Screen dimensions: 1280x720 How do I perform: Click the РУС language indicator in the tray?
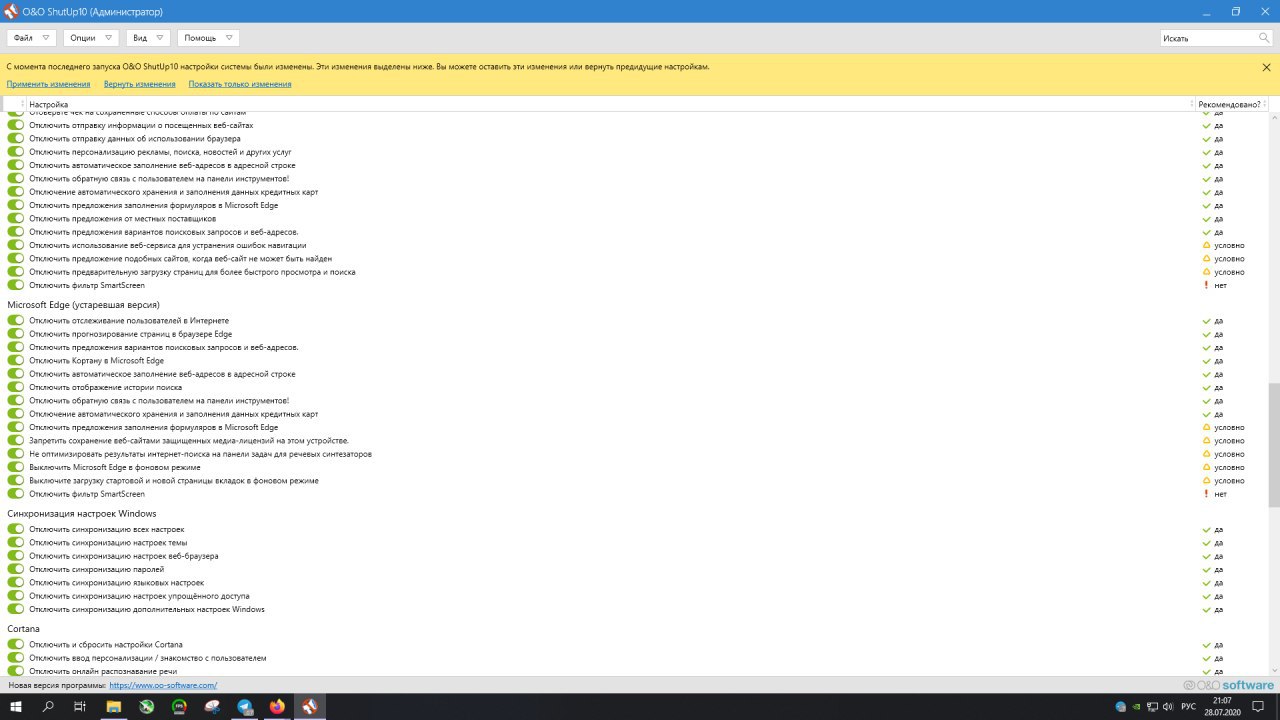1188,707
